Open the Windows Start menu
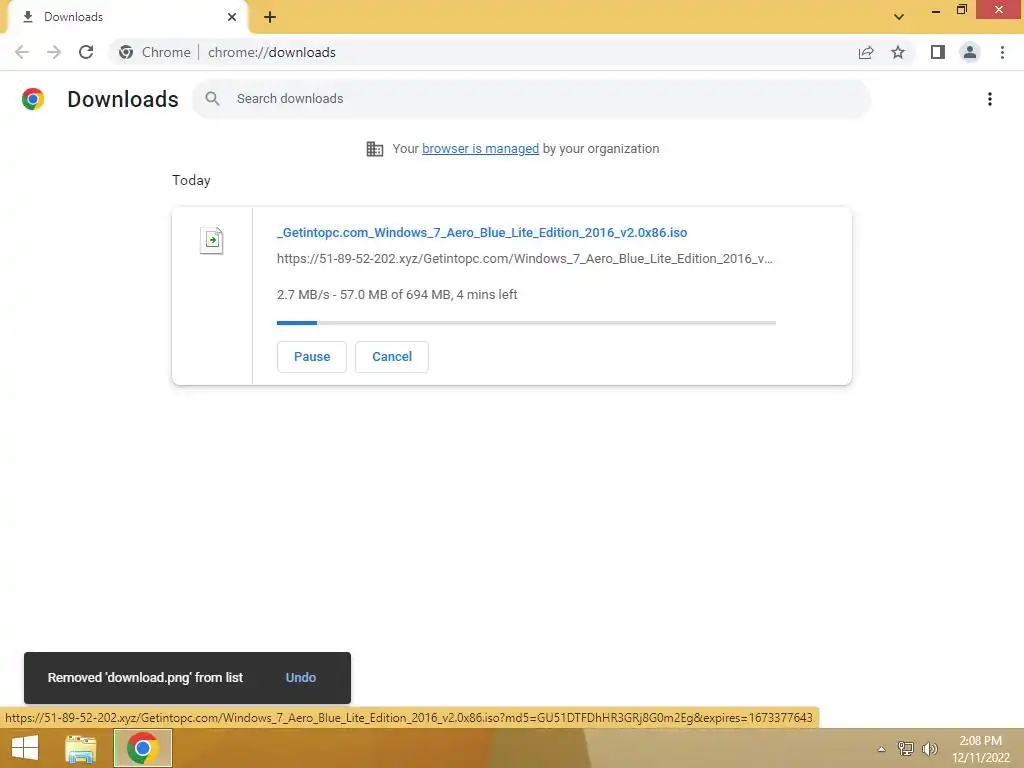 coord(25,748)
